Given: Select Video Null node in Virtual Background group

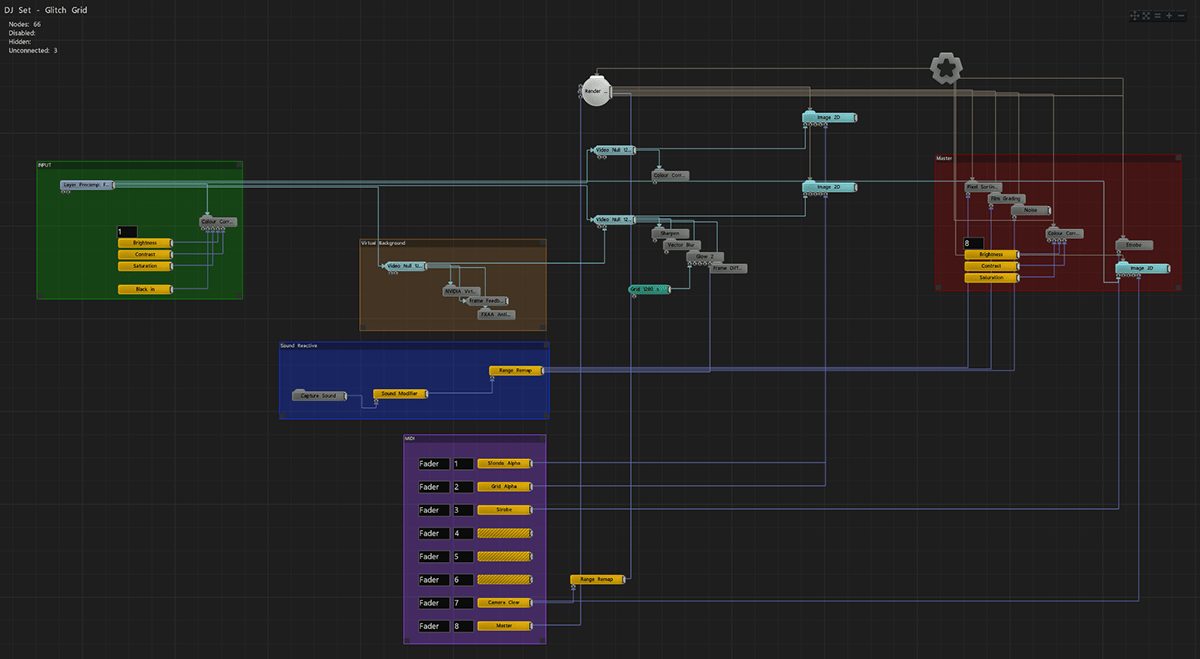Looking at the screenshot, I should click(x=405, y=266).
